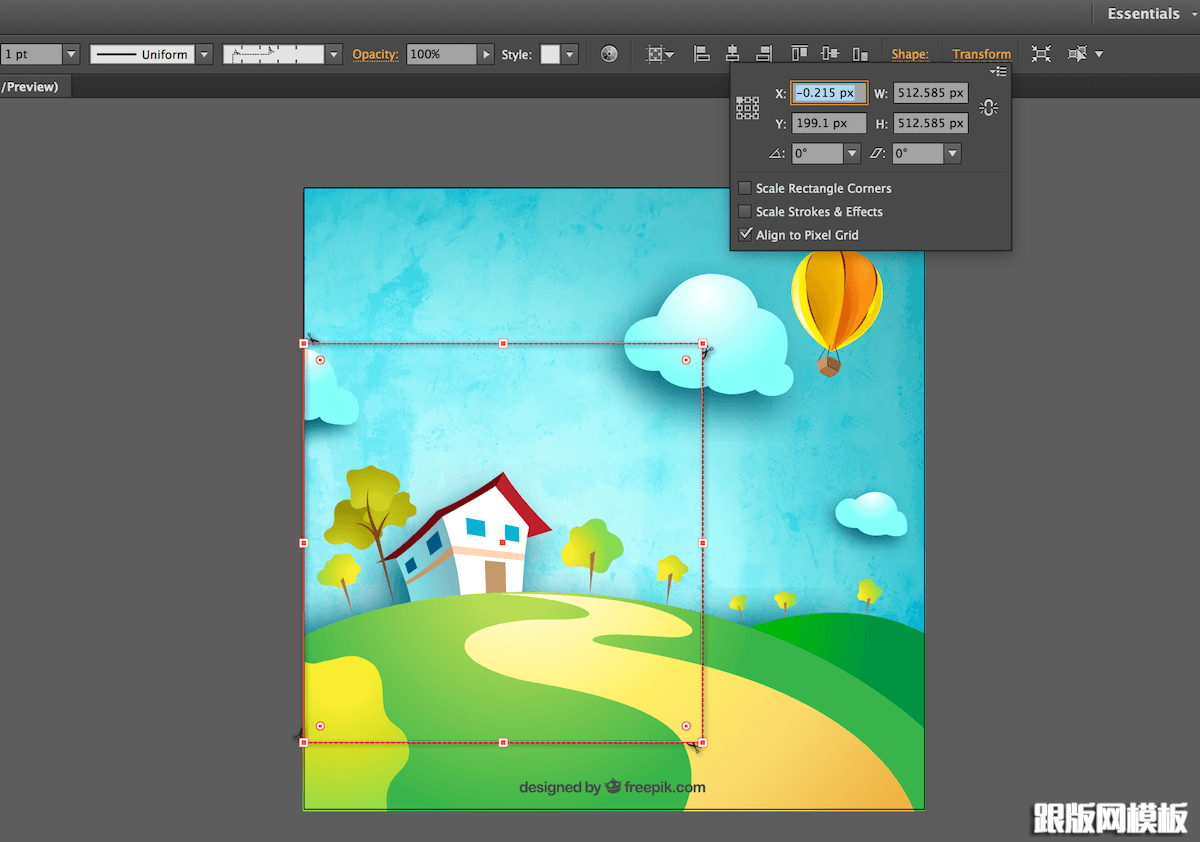The width and height of the screenshot is (1200, 842).
Task: Click the Opacity 100% value field
Action: tap(441, 54)
